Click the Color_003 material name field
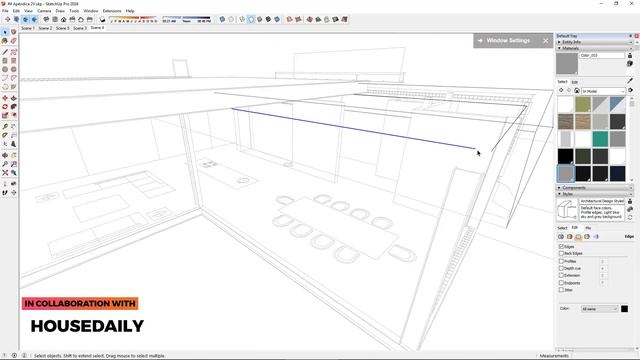The image size is (640, 360). [x=602, y=55]
